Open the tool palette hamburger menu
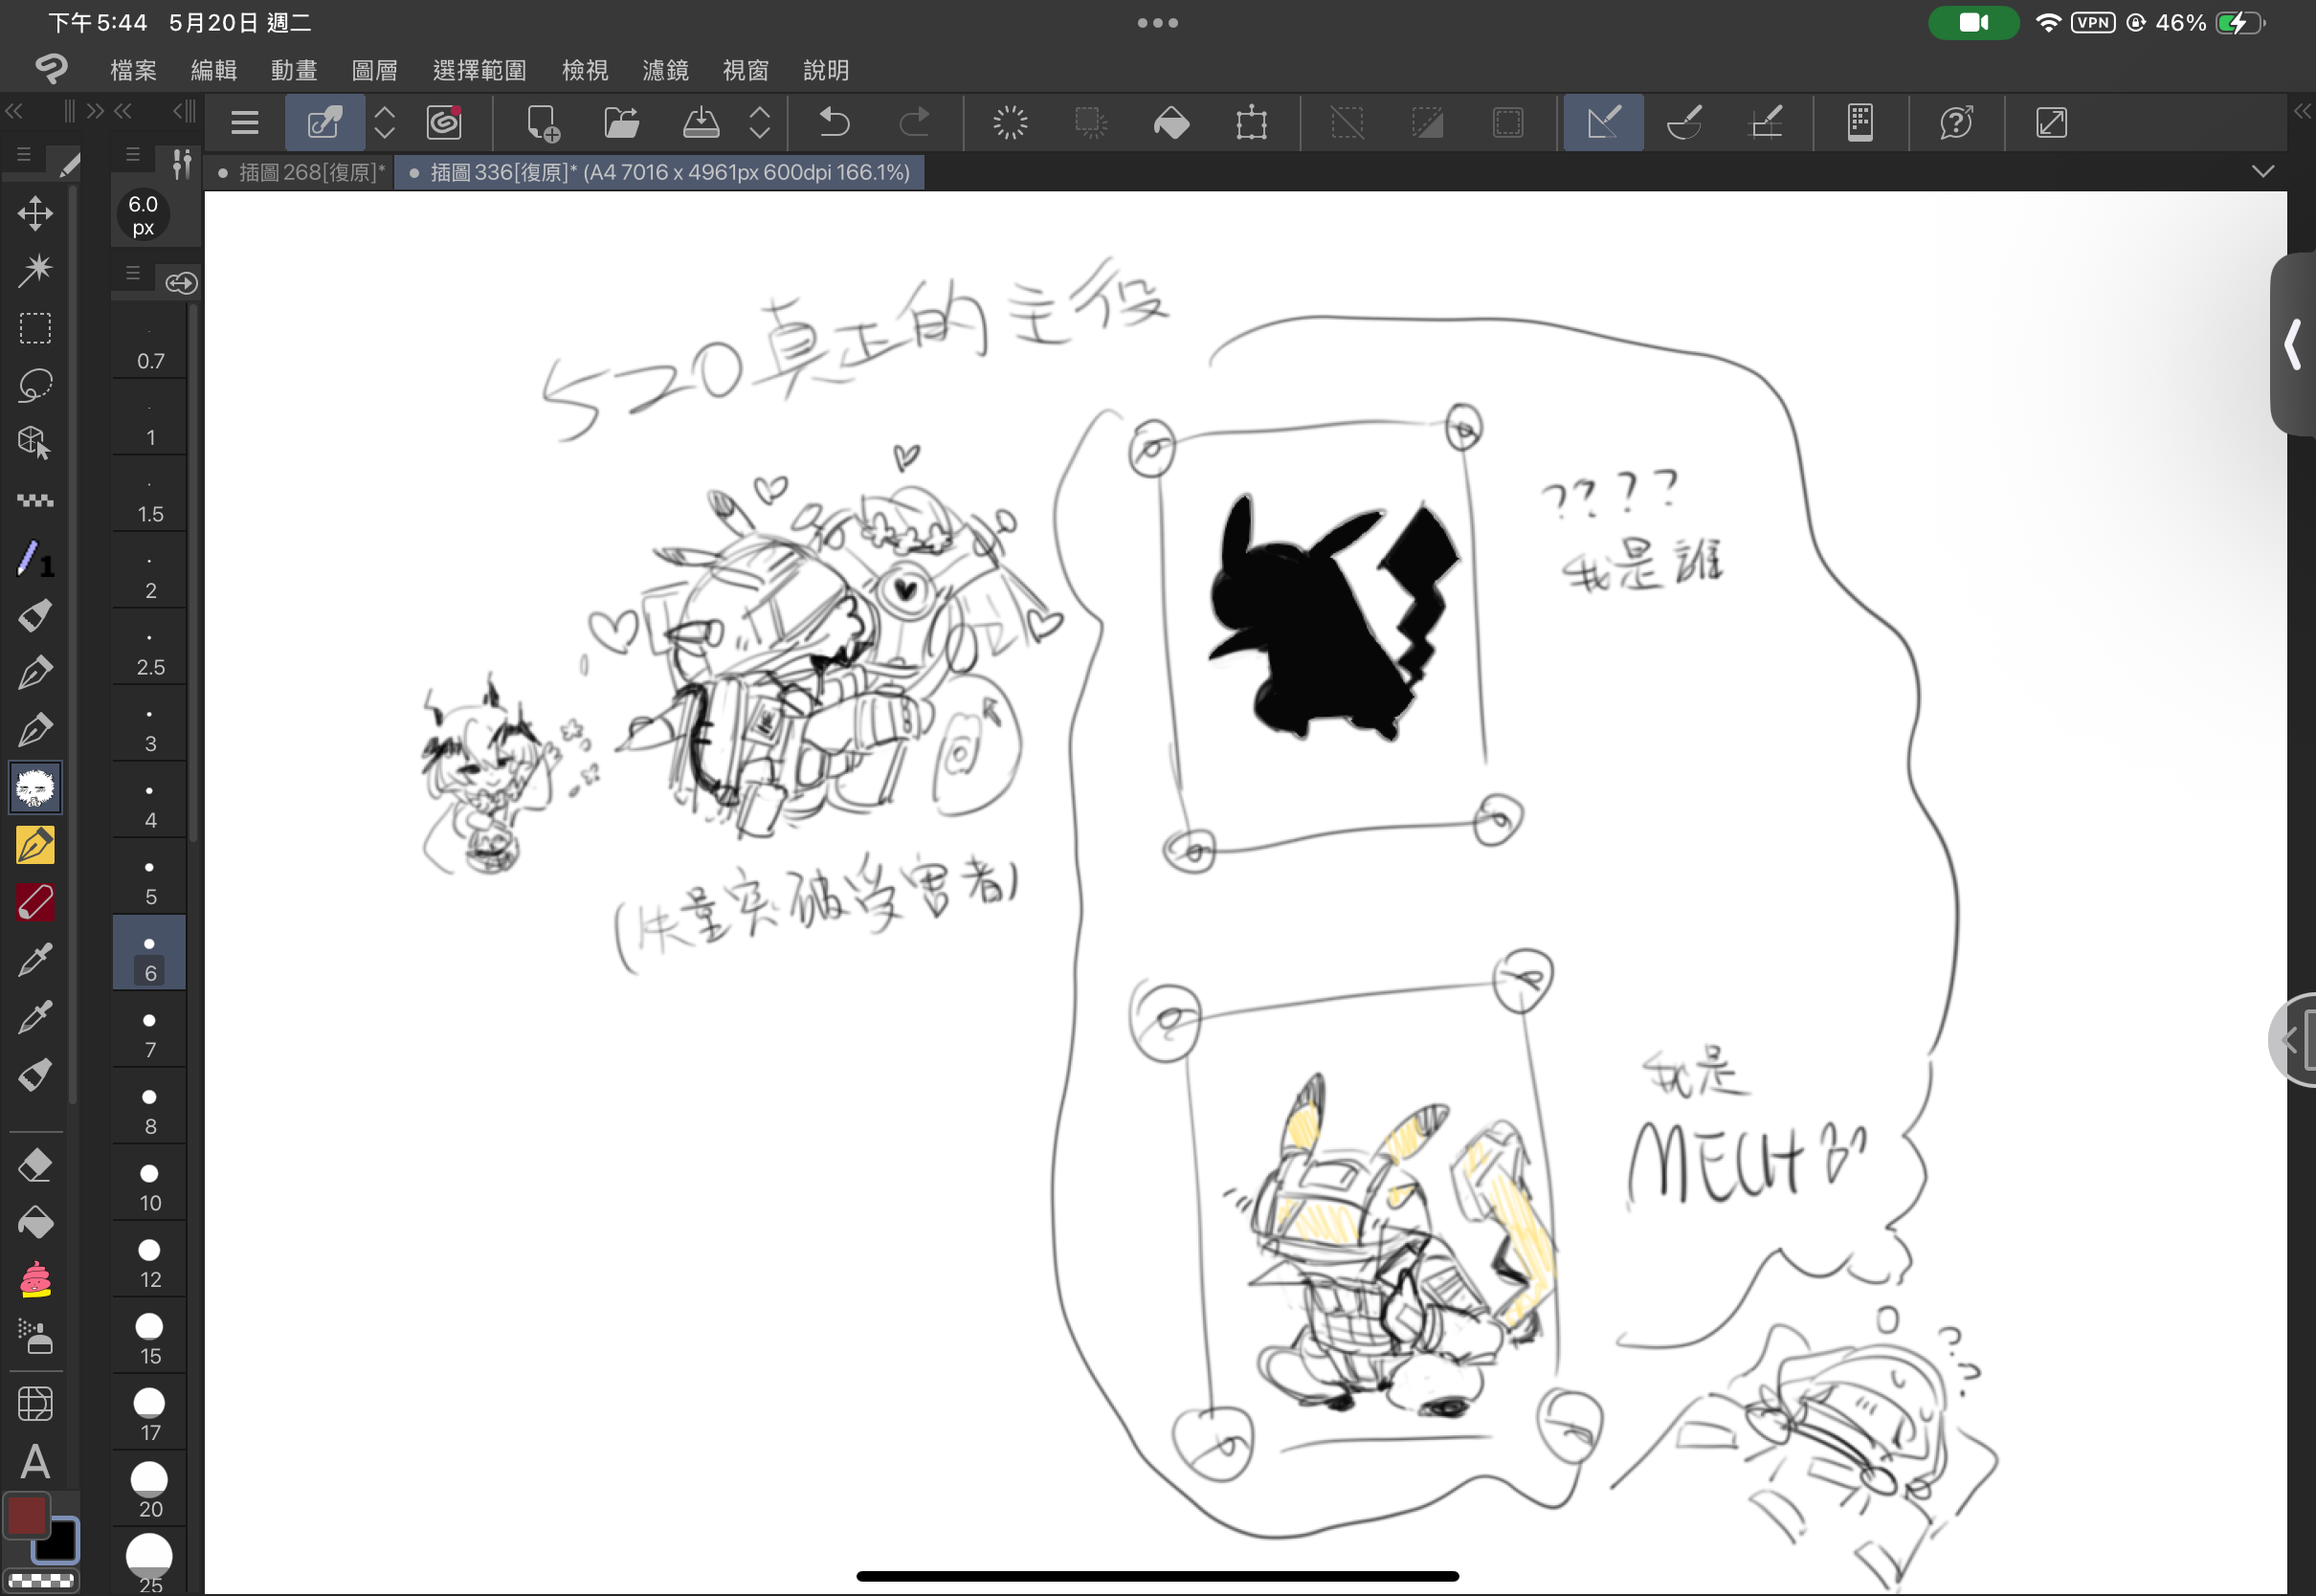 pos(23,155)
